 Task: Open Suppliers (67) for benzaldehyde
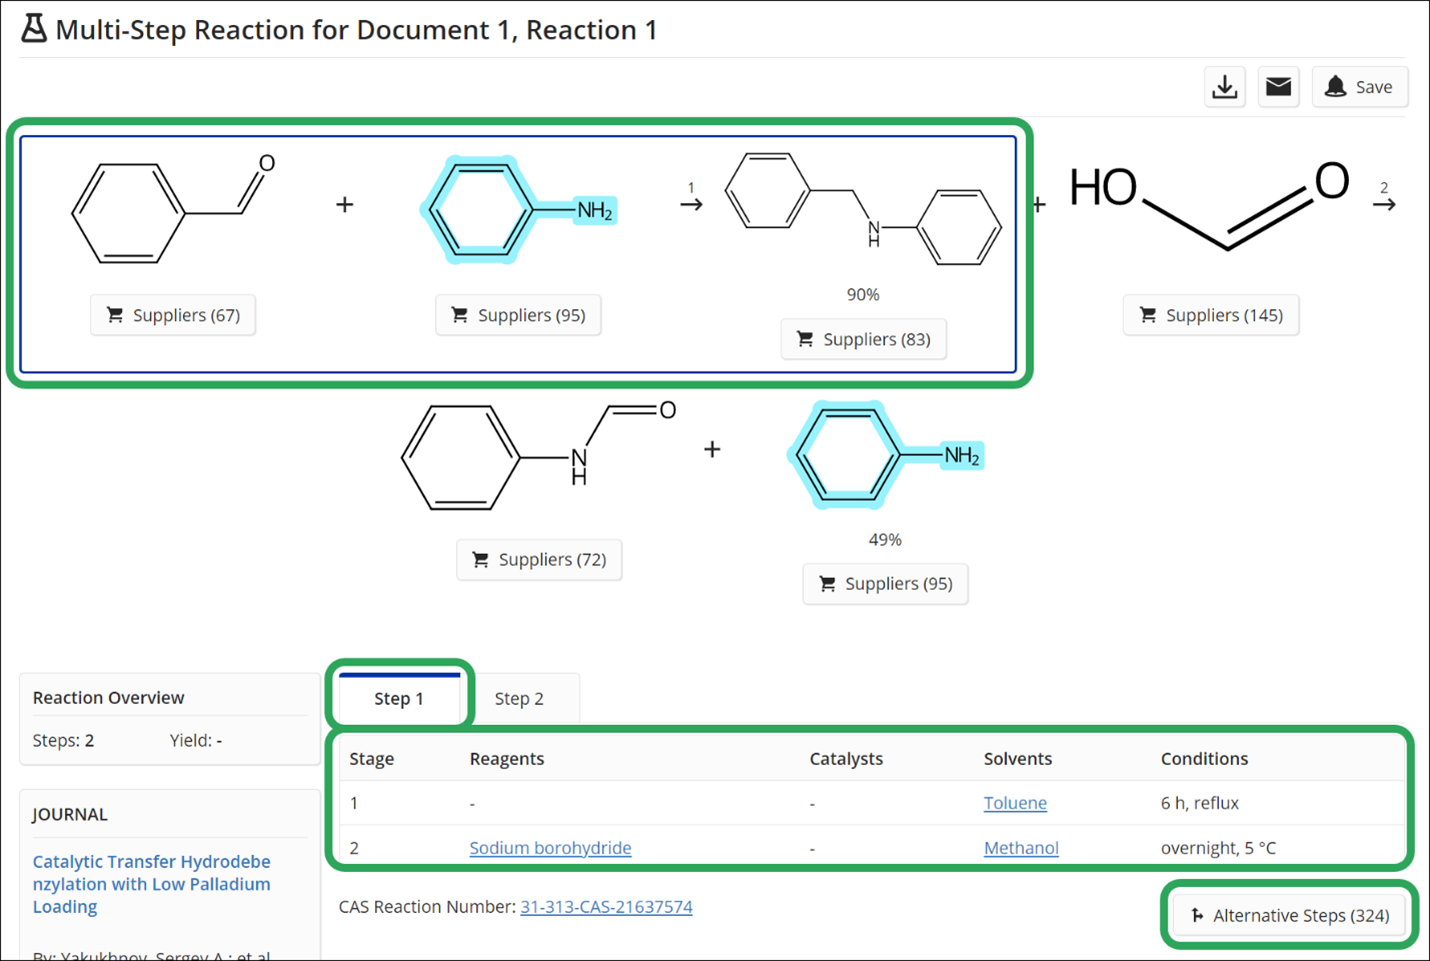coord(173,315)
